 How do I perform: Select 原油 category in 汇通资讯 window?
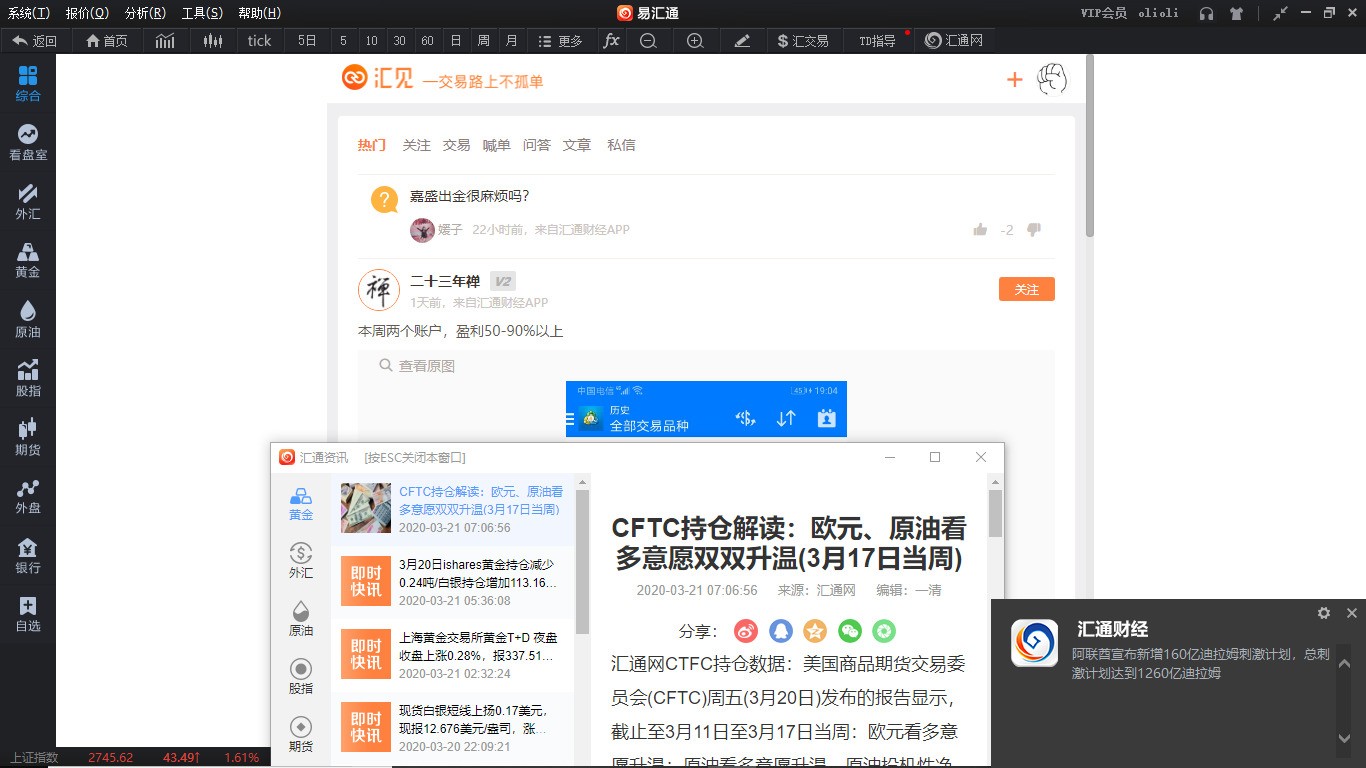click(301, 619)
